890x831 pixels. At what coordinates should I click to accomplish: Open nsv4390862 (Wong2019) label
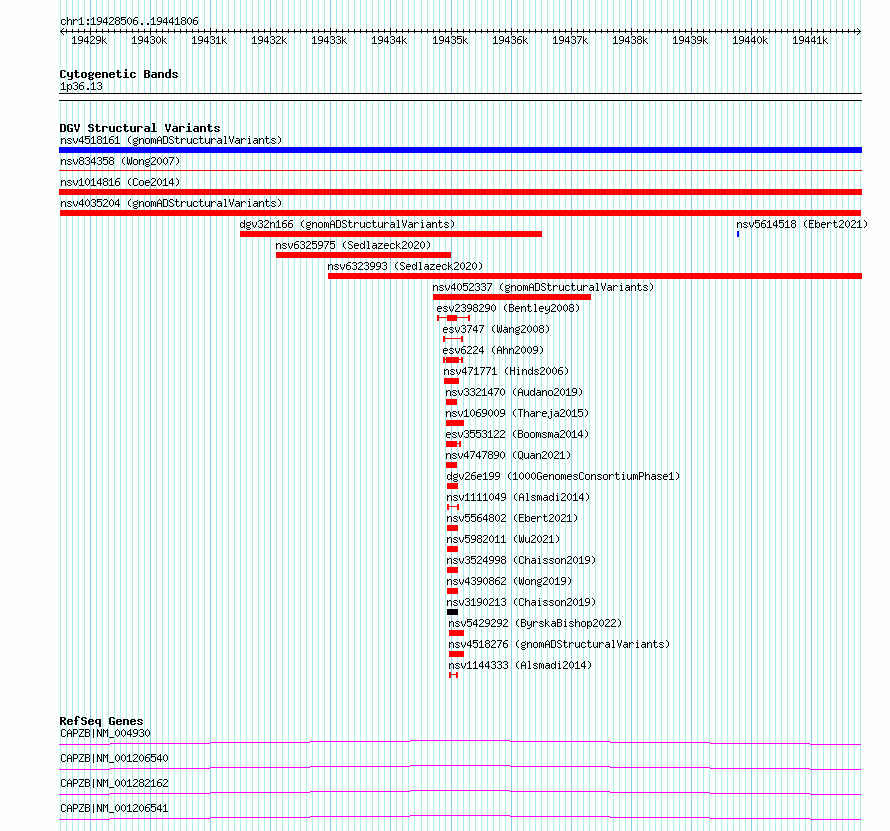[x=509, y=581]
